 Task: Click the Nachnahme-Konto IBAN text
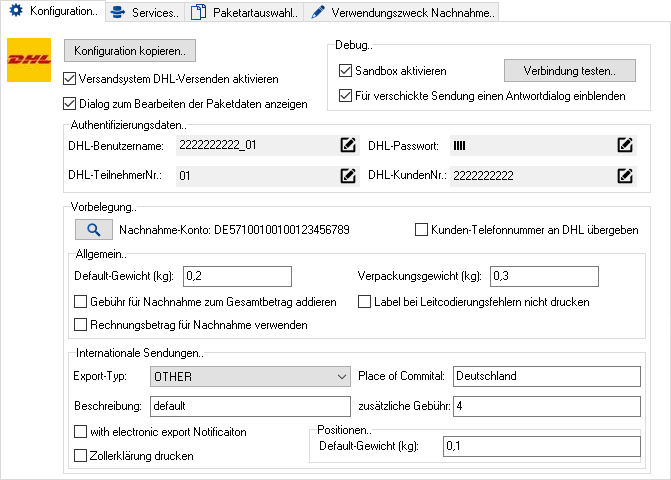(x=282, y=230)
